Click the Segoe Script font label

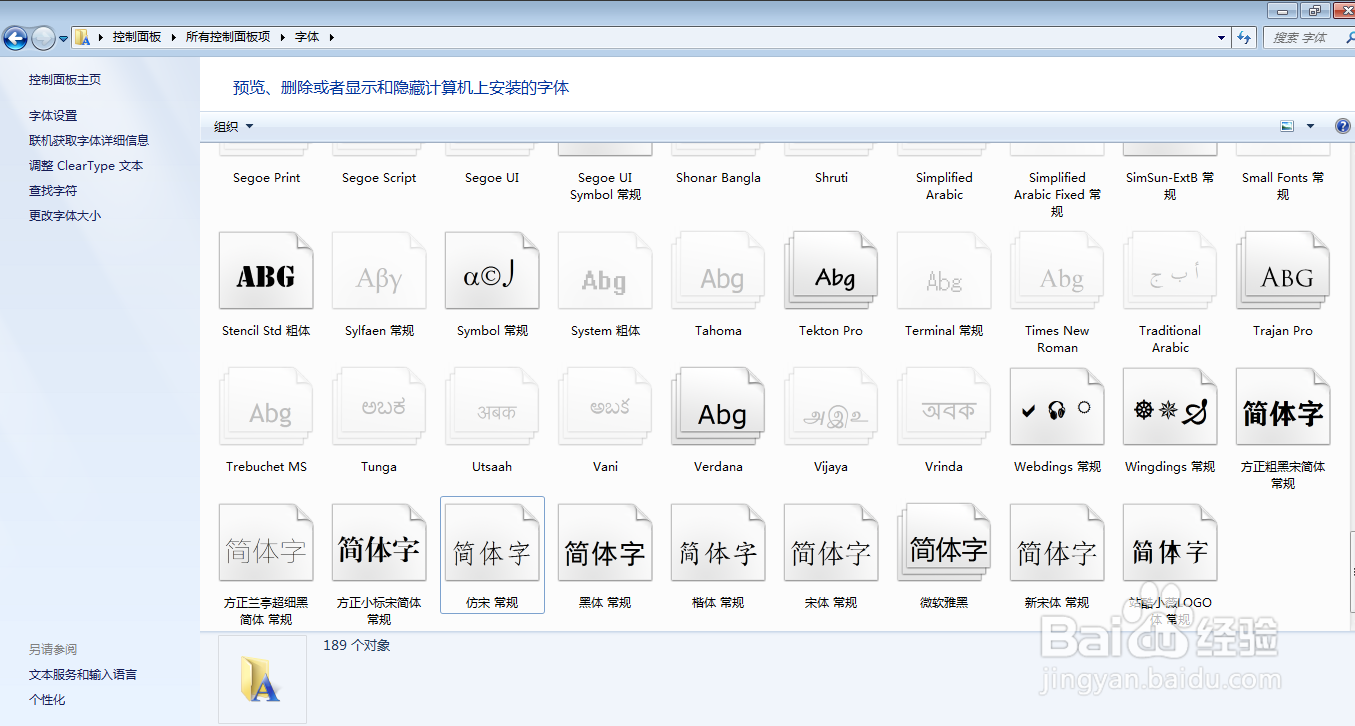point(379,178)
